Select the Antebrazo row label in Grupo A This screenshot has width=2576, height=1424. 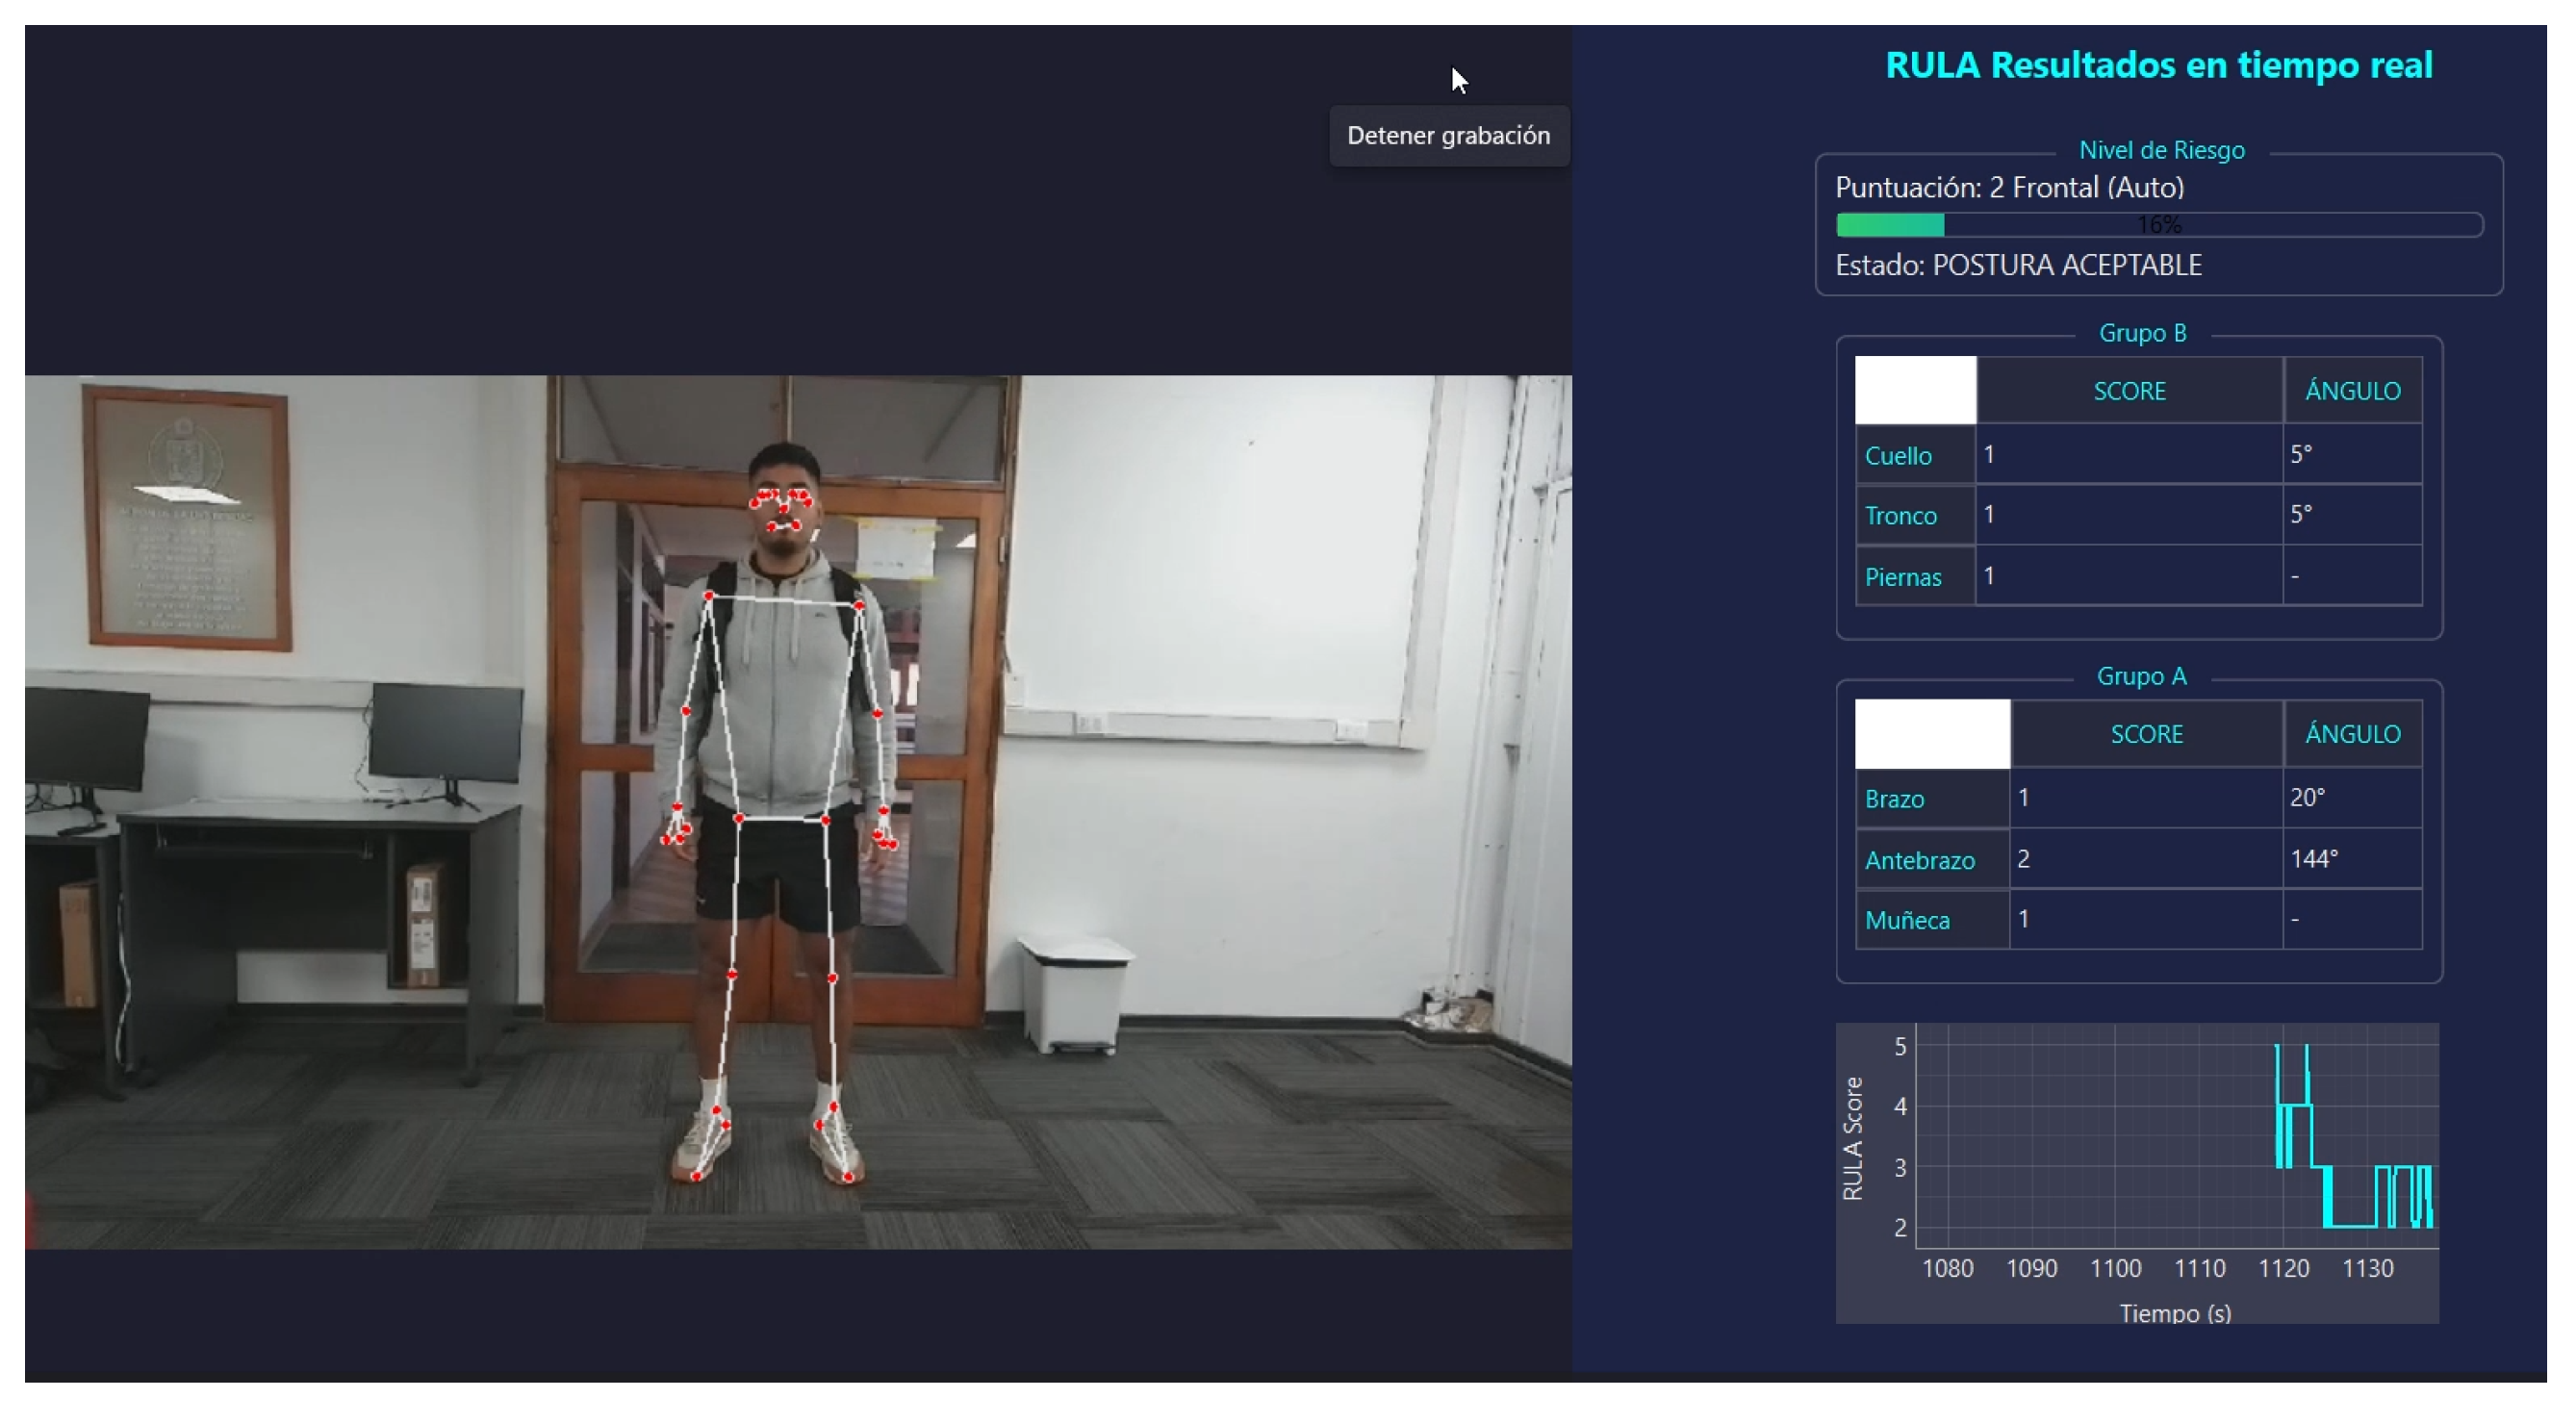(1919, 860)
